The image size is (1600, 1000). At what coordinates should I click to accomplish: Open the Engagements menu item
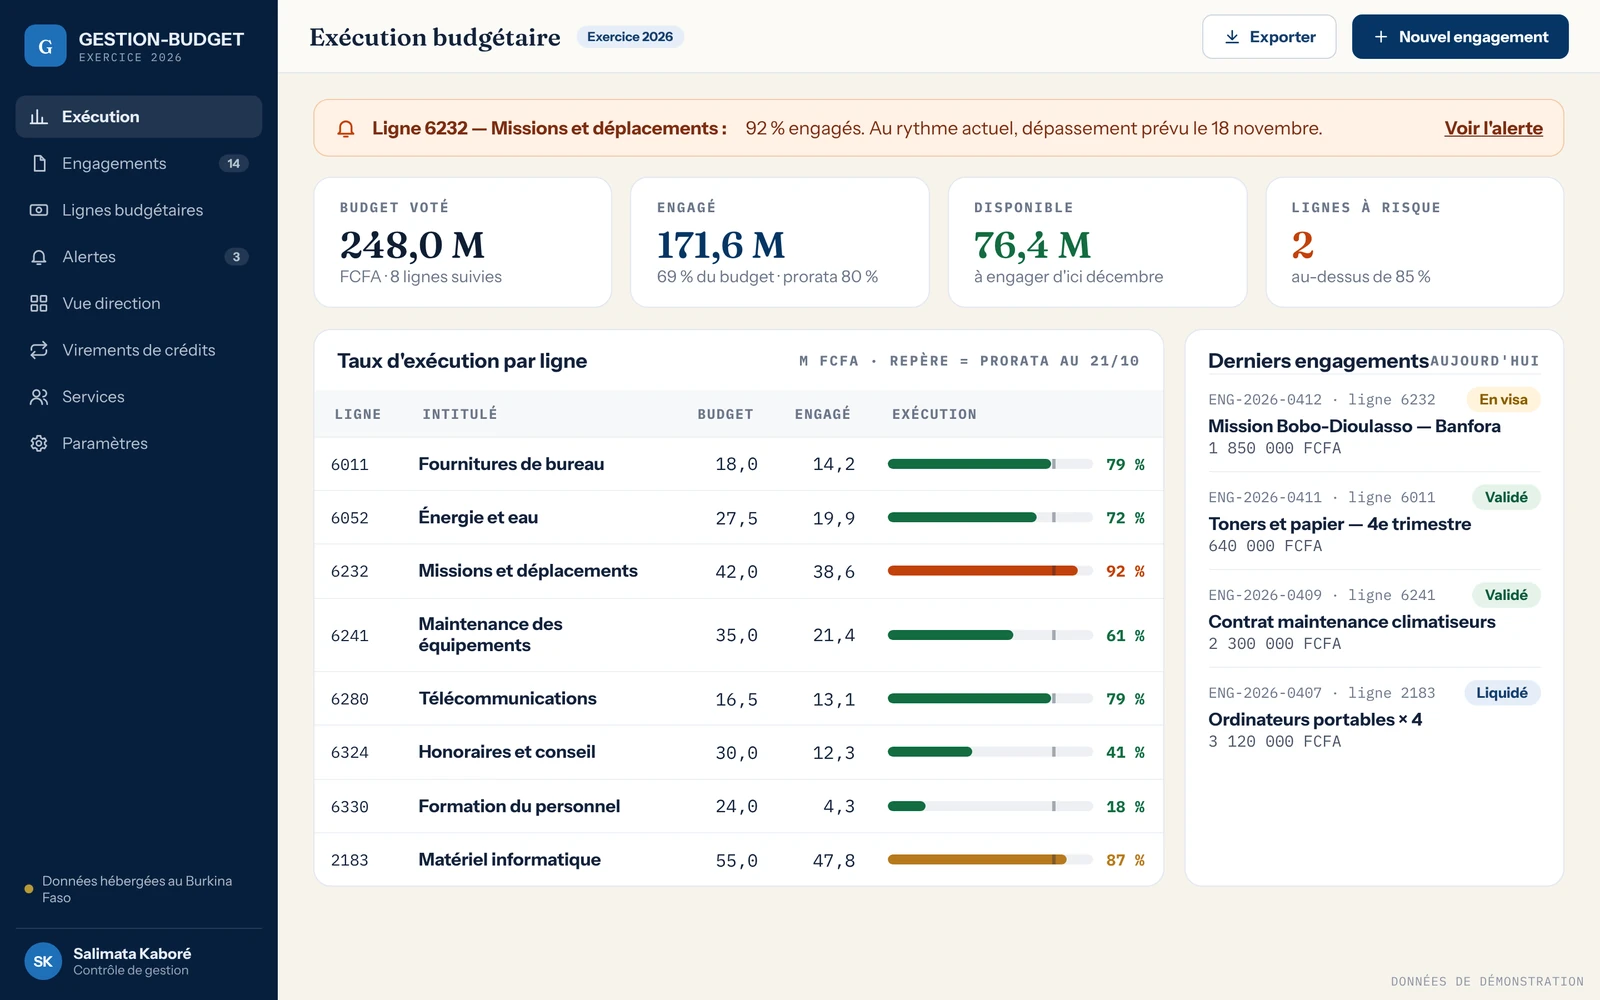click(139, 163)
